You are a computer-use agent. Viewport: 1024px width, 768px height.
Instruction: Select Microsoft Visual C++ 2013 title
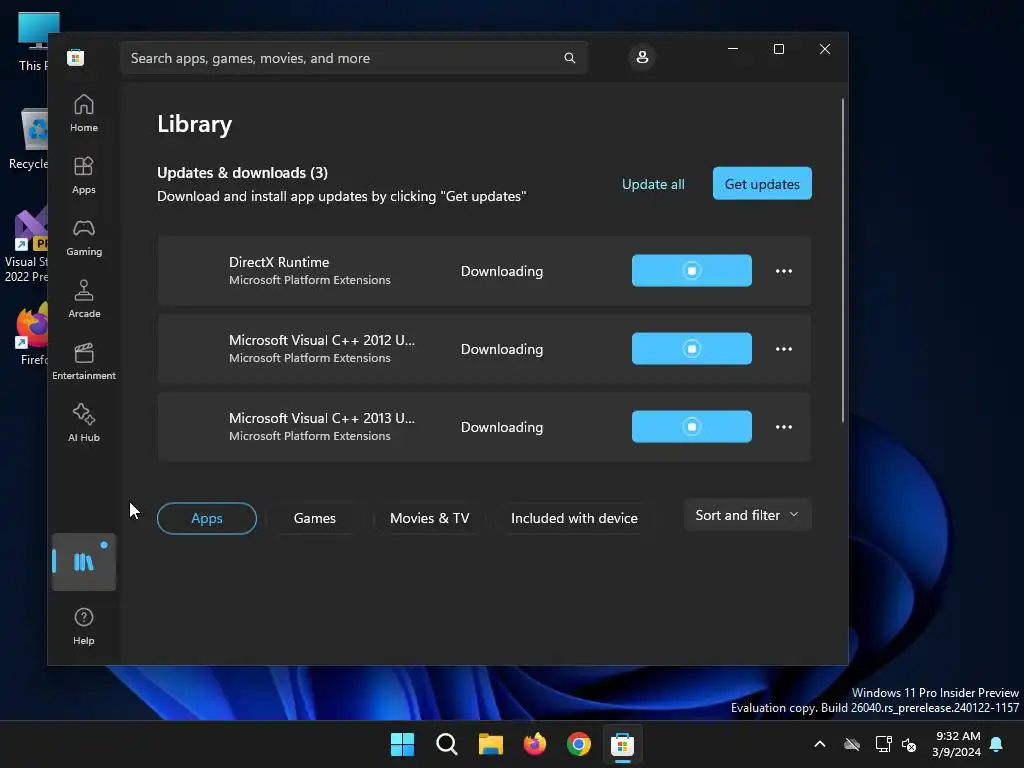pos(322,418)
